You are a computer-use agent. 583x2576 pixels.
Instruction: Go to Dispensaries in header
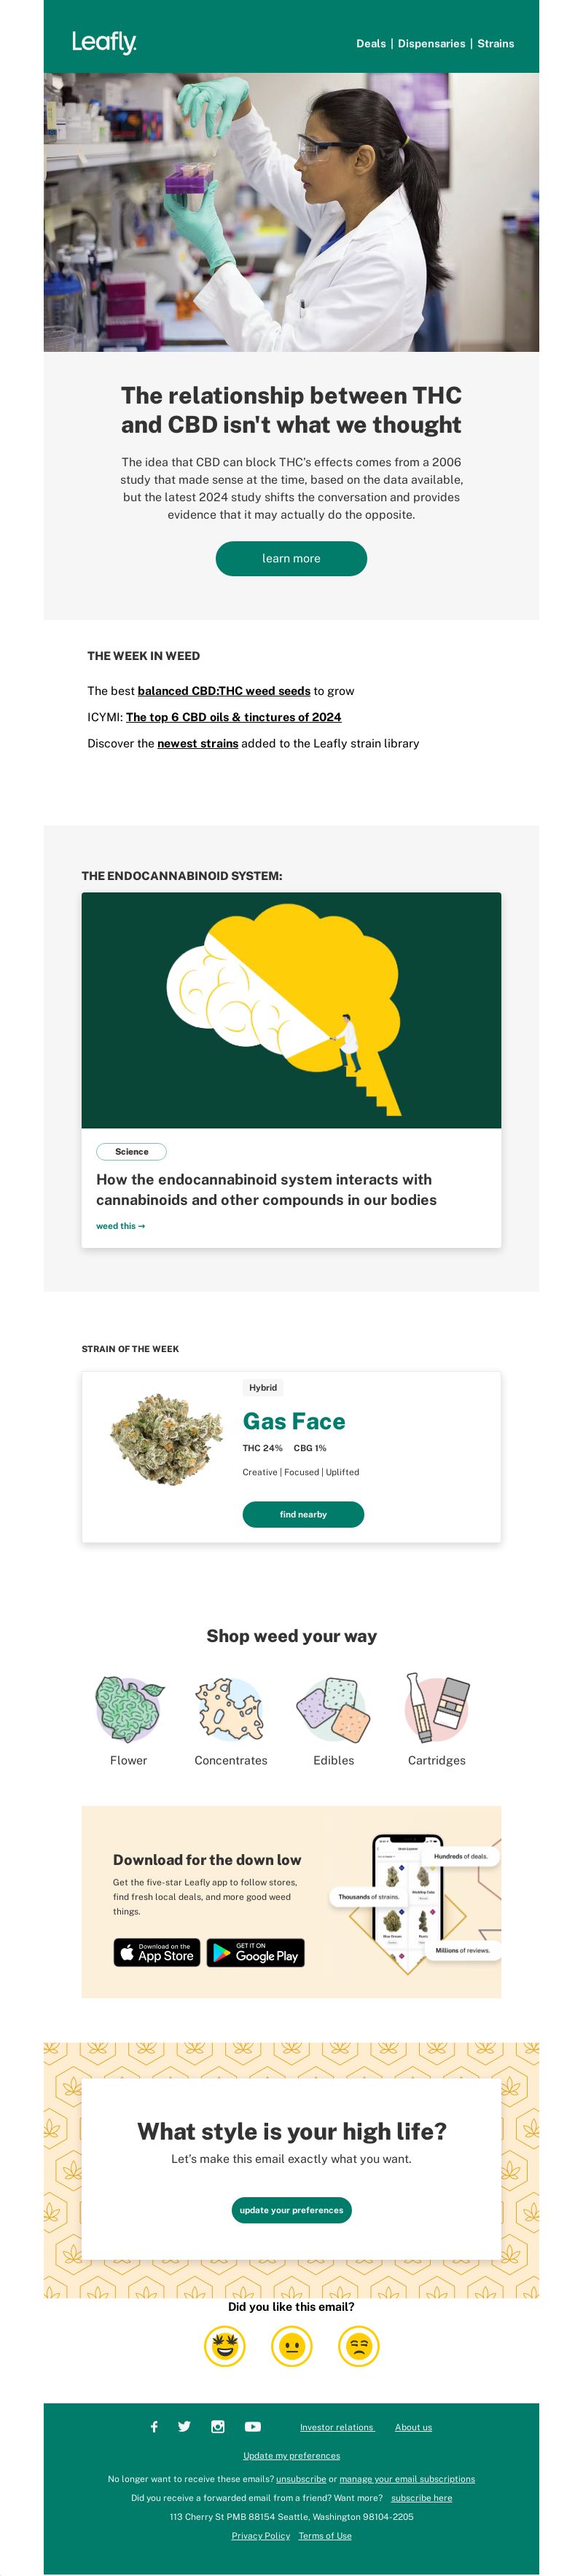point(431,44)
